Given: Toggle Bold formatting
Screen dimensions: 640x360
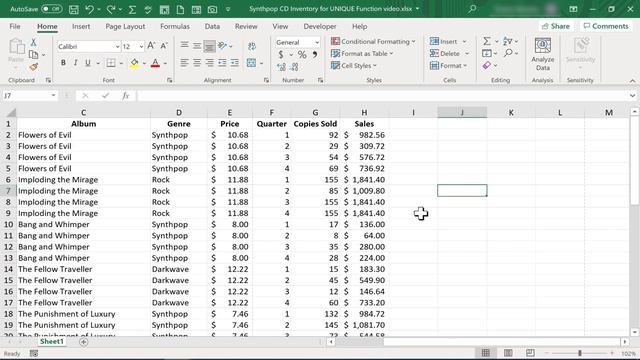Looking at the screenshot, I should [x=63, y=63].
